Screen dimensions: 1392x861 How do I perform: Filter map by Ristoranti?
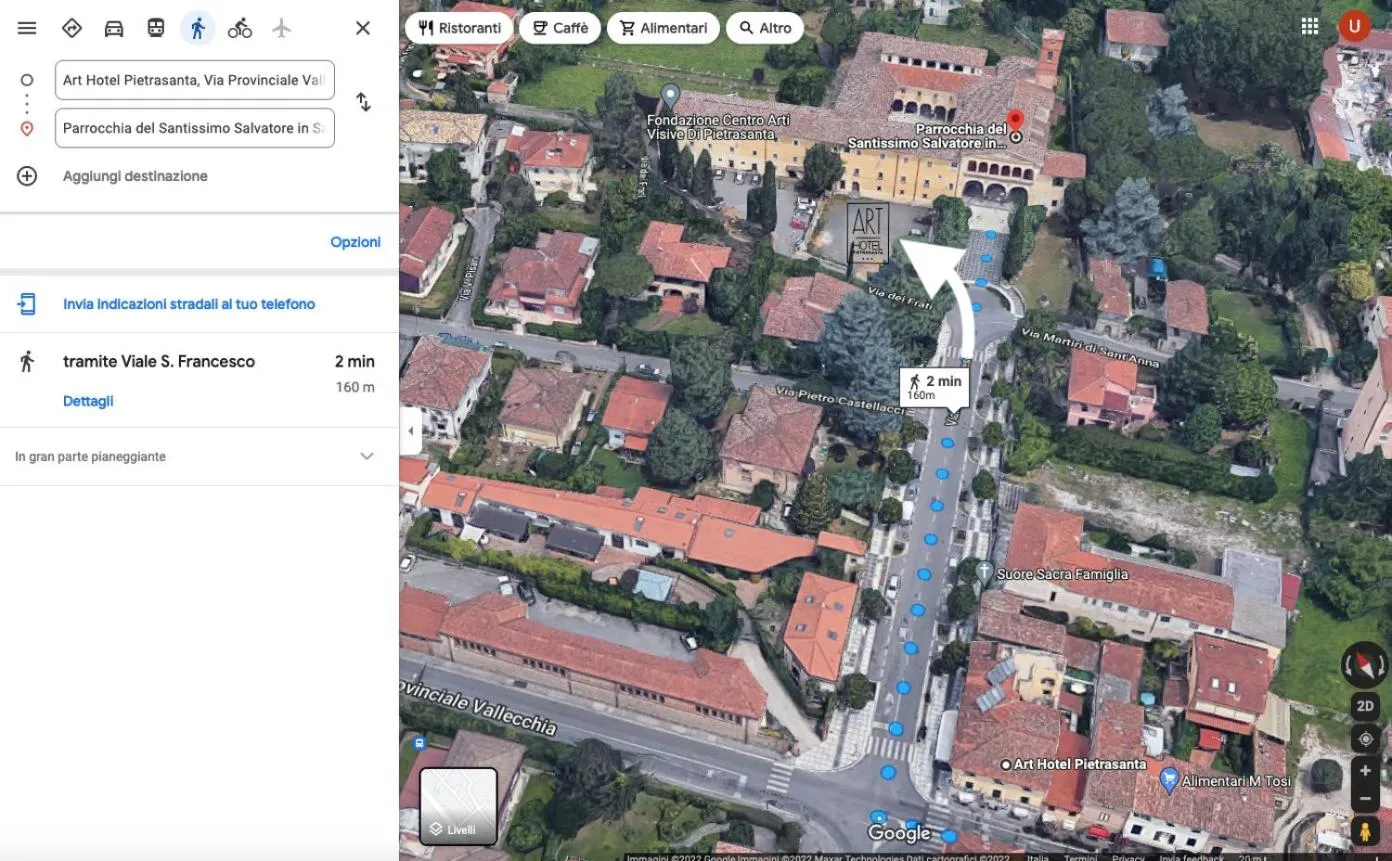click(x=458, y=28)
